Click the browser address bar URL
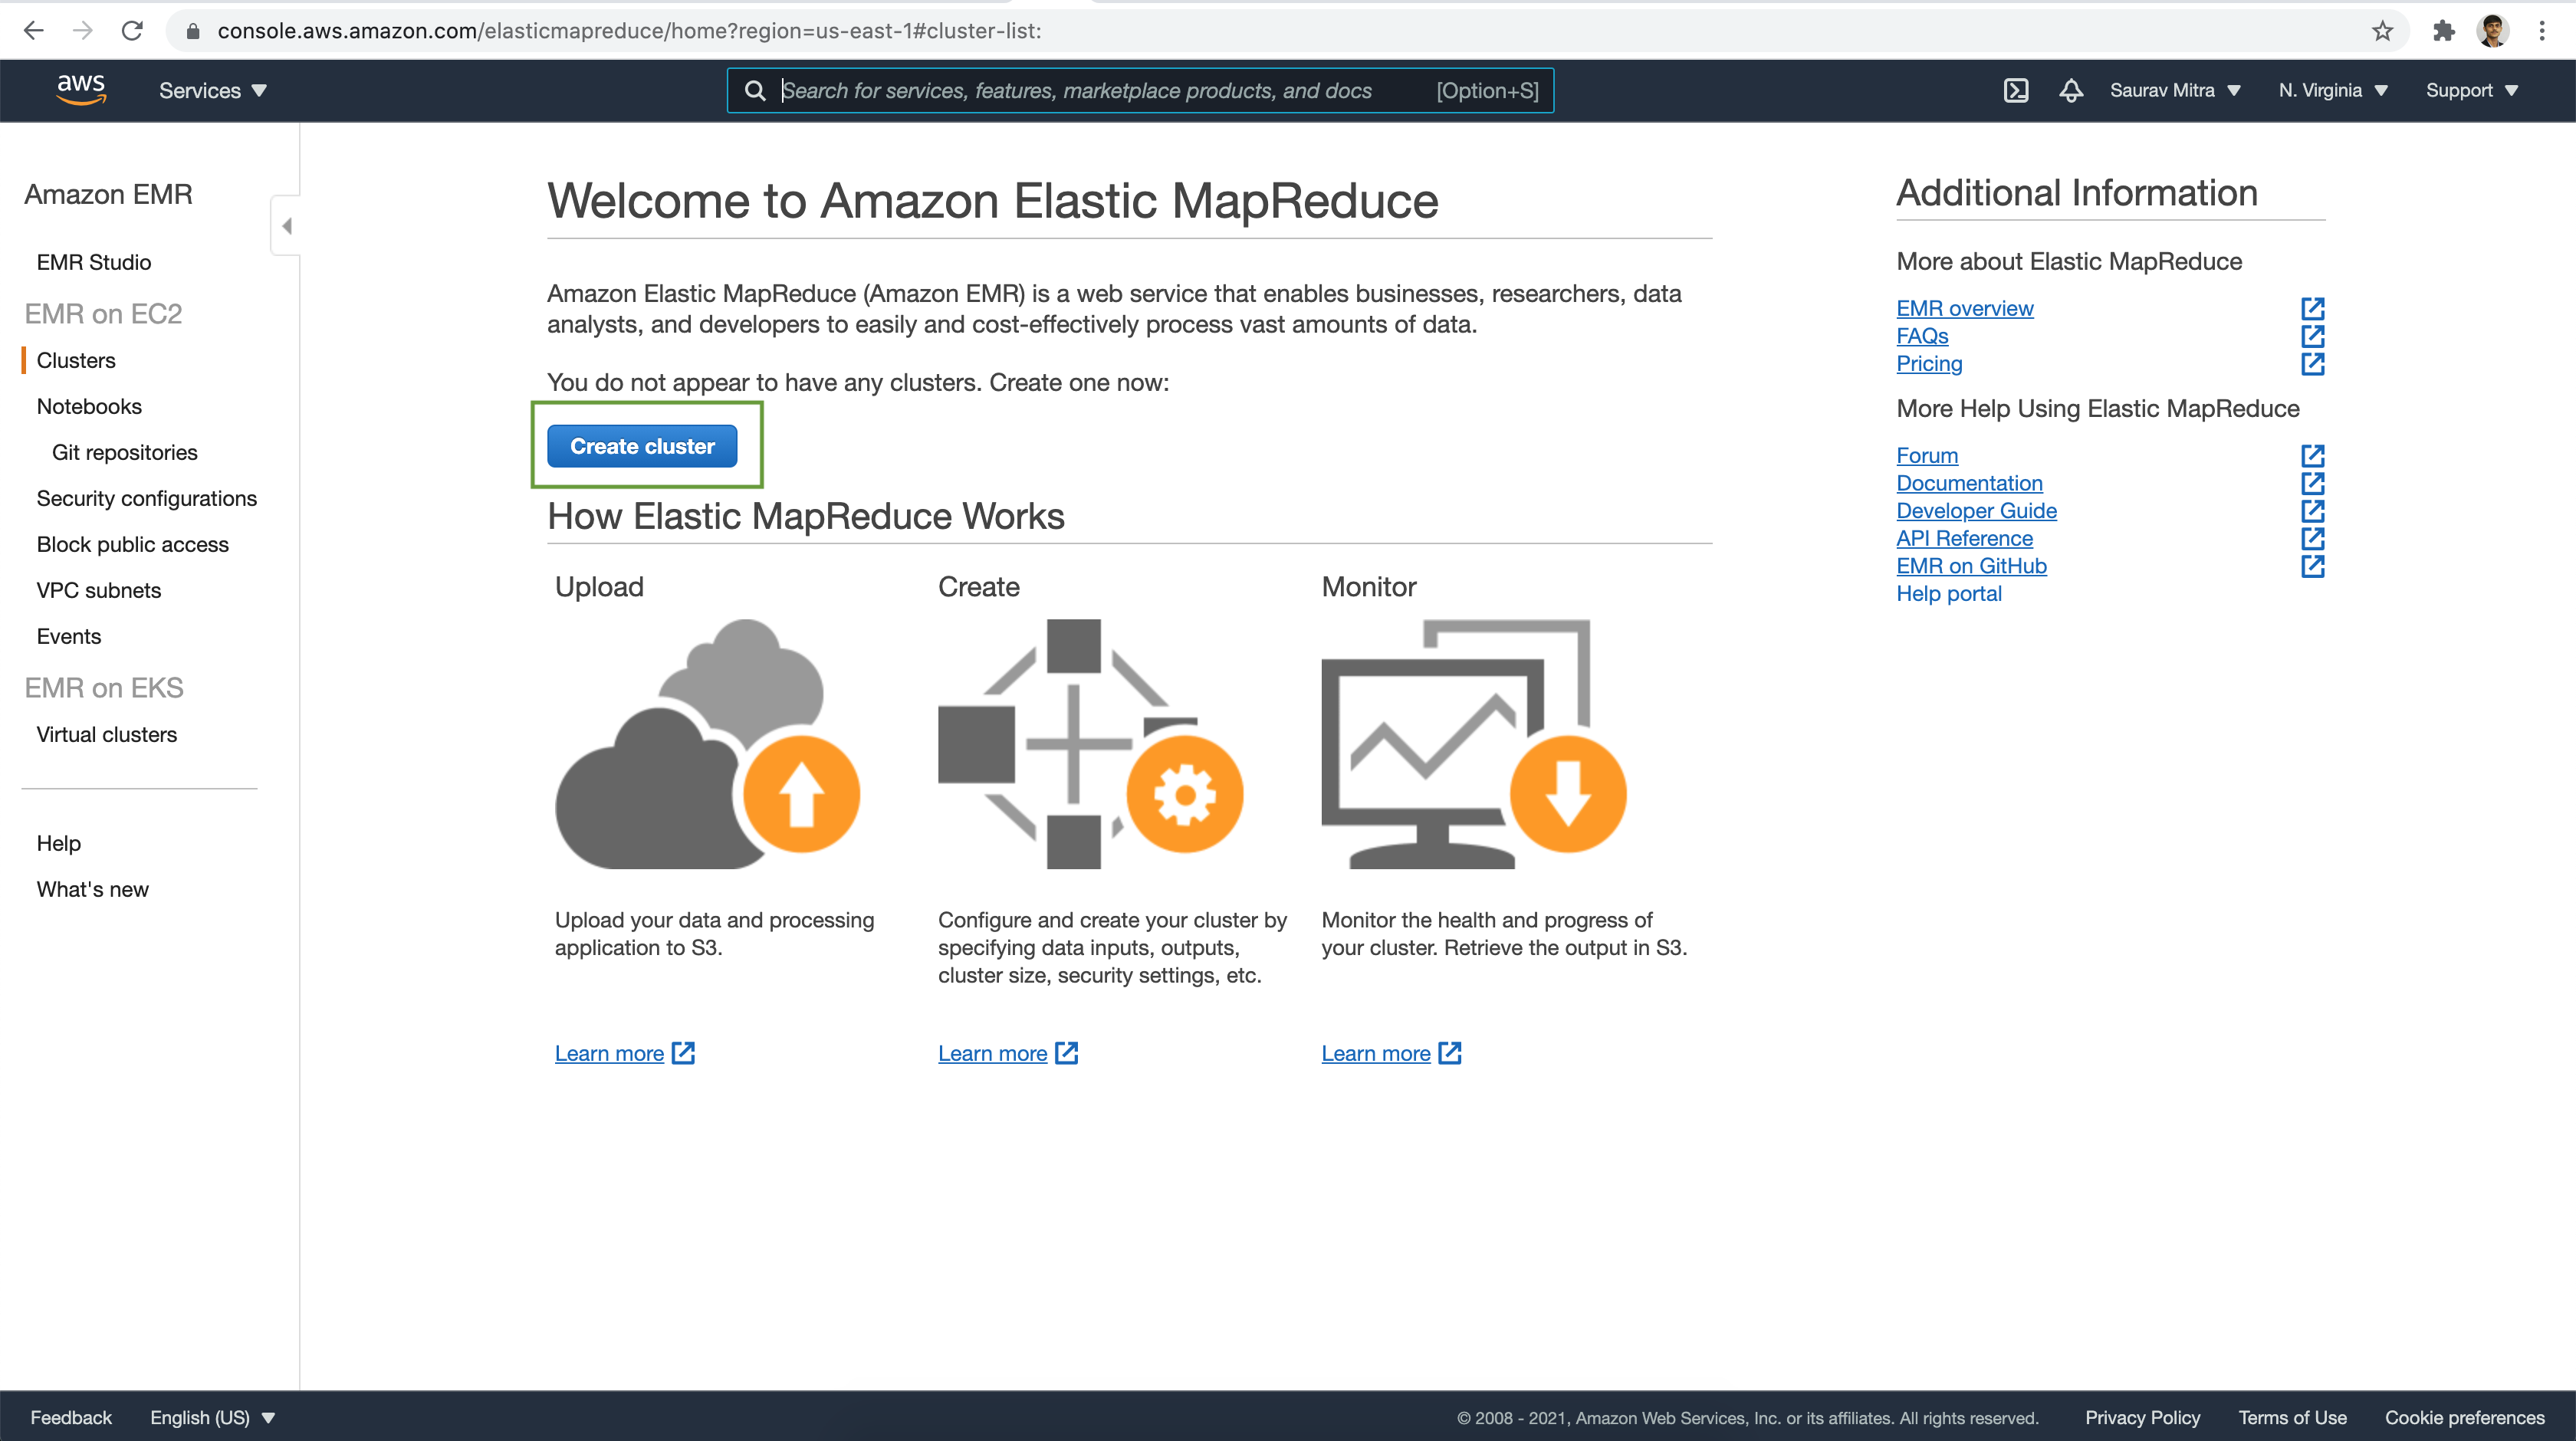The image size is (2576, 1441). [630, 31]
